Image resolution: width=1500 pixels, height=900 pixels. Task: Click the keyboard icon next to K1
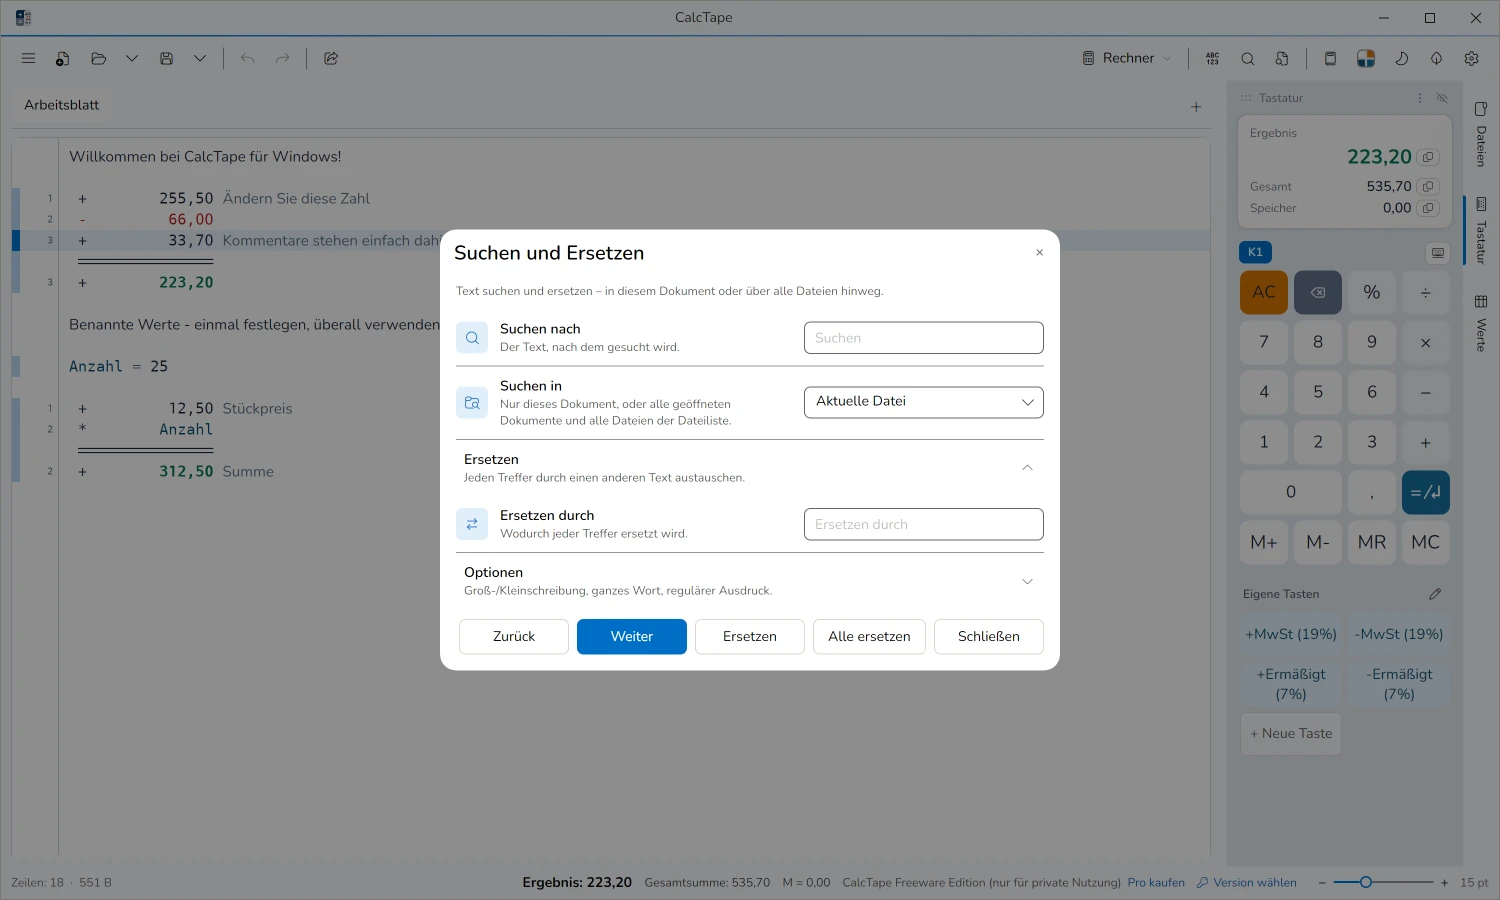click(1438, 253)
